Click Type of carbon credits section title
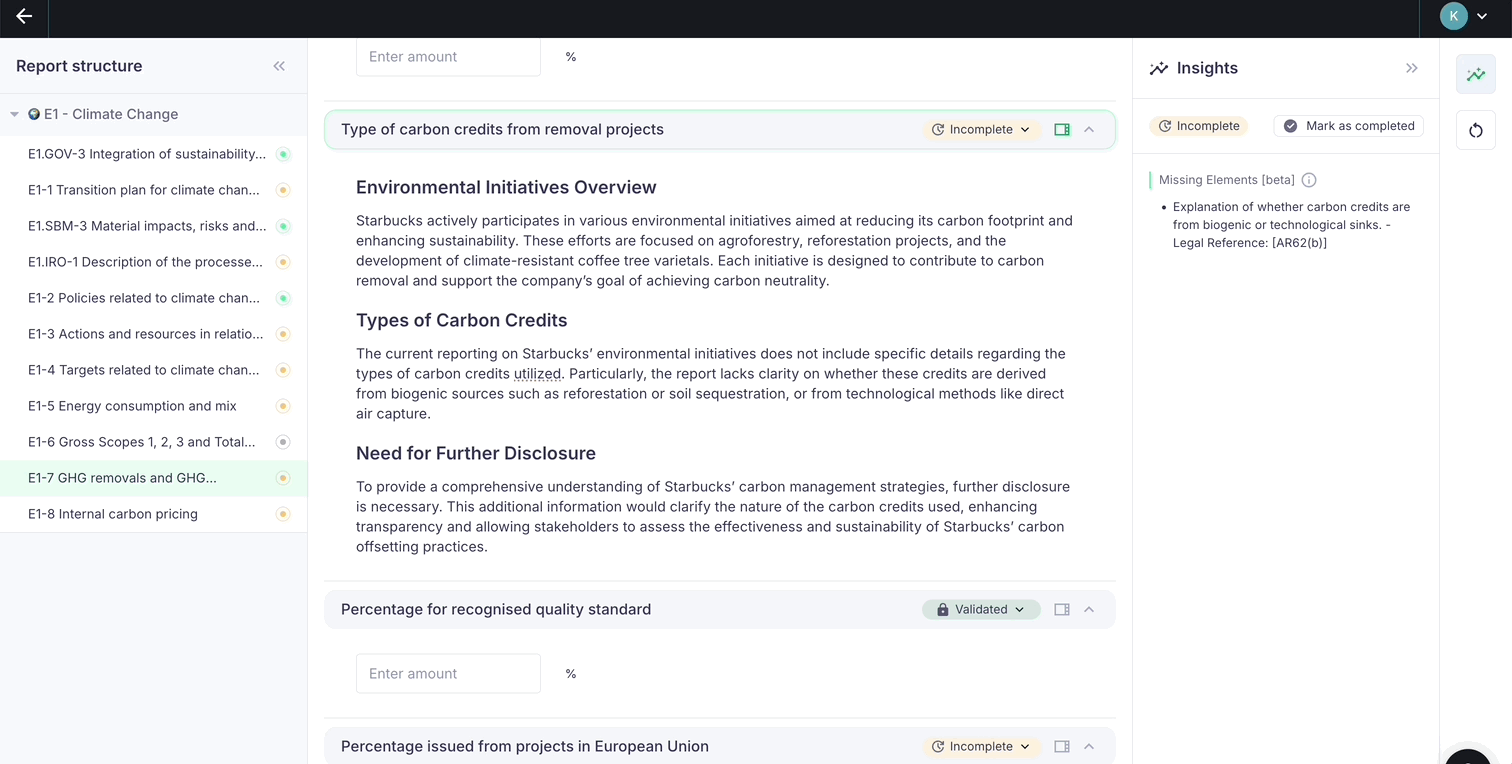This screenshot has height=764, width=1512. [502, 129]
